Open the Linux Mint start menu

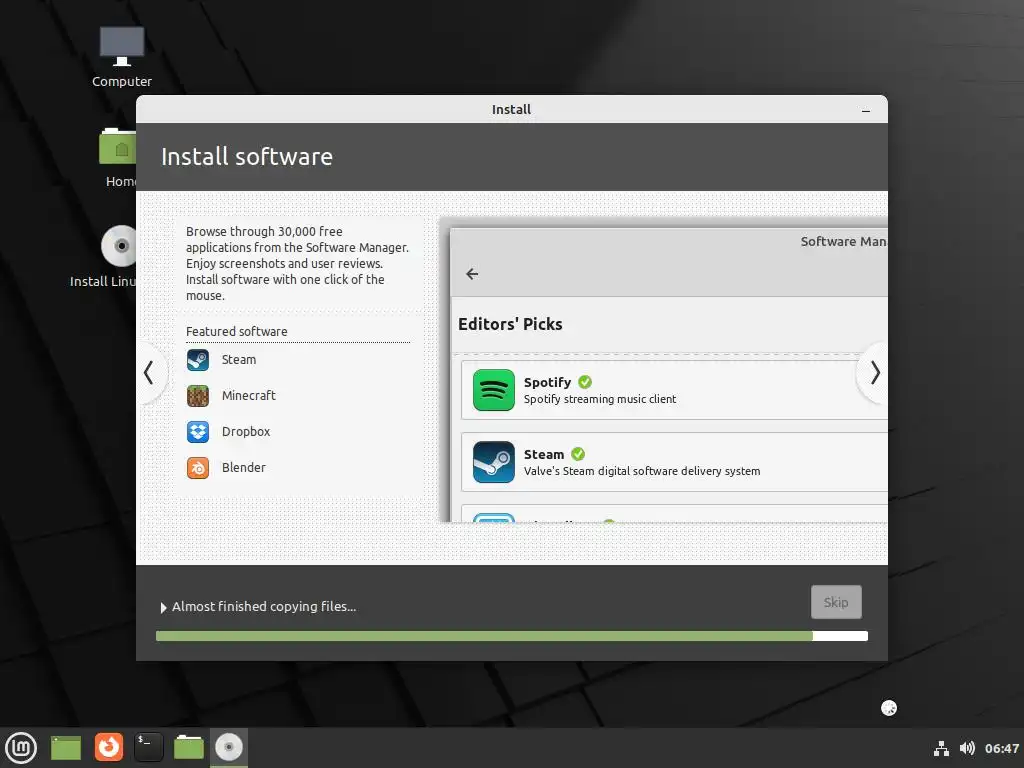[x=21, y=748]
